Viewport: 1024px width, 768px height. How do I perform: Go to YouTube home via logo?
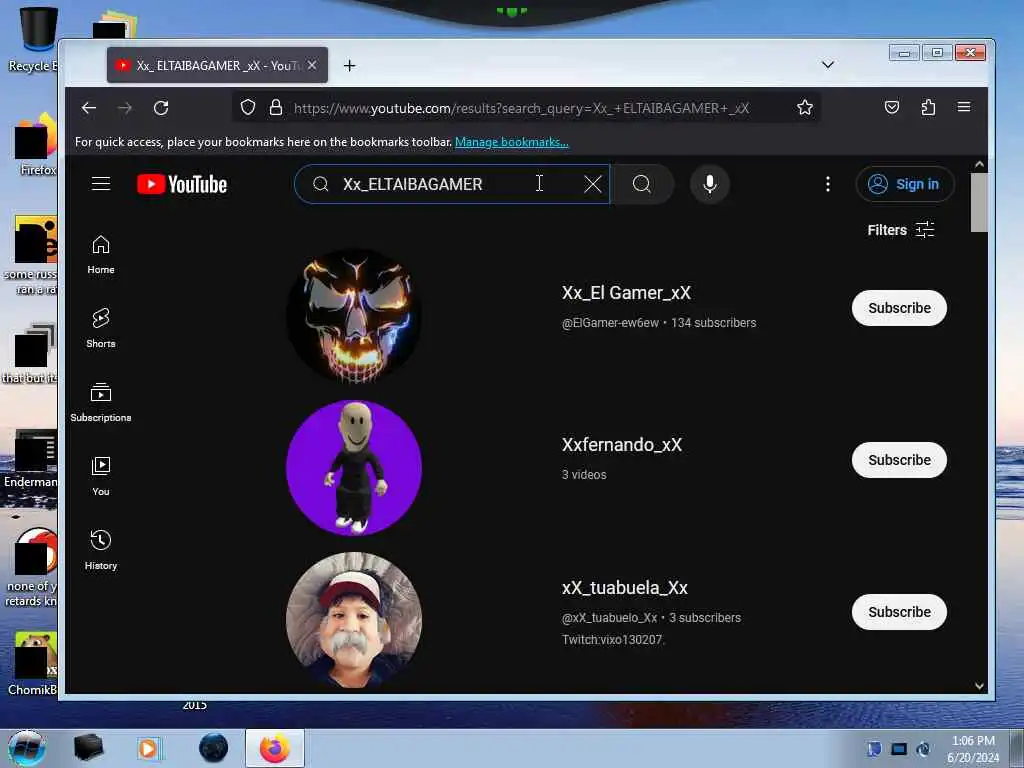[x=182, y=184]
